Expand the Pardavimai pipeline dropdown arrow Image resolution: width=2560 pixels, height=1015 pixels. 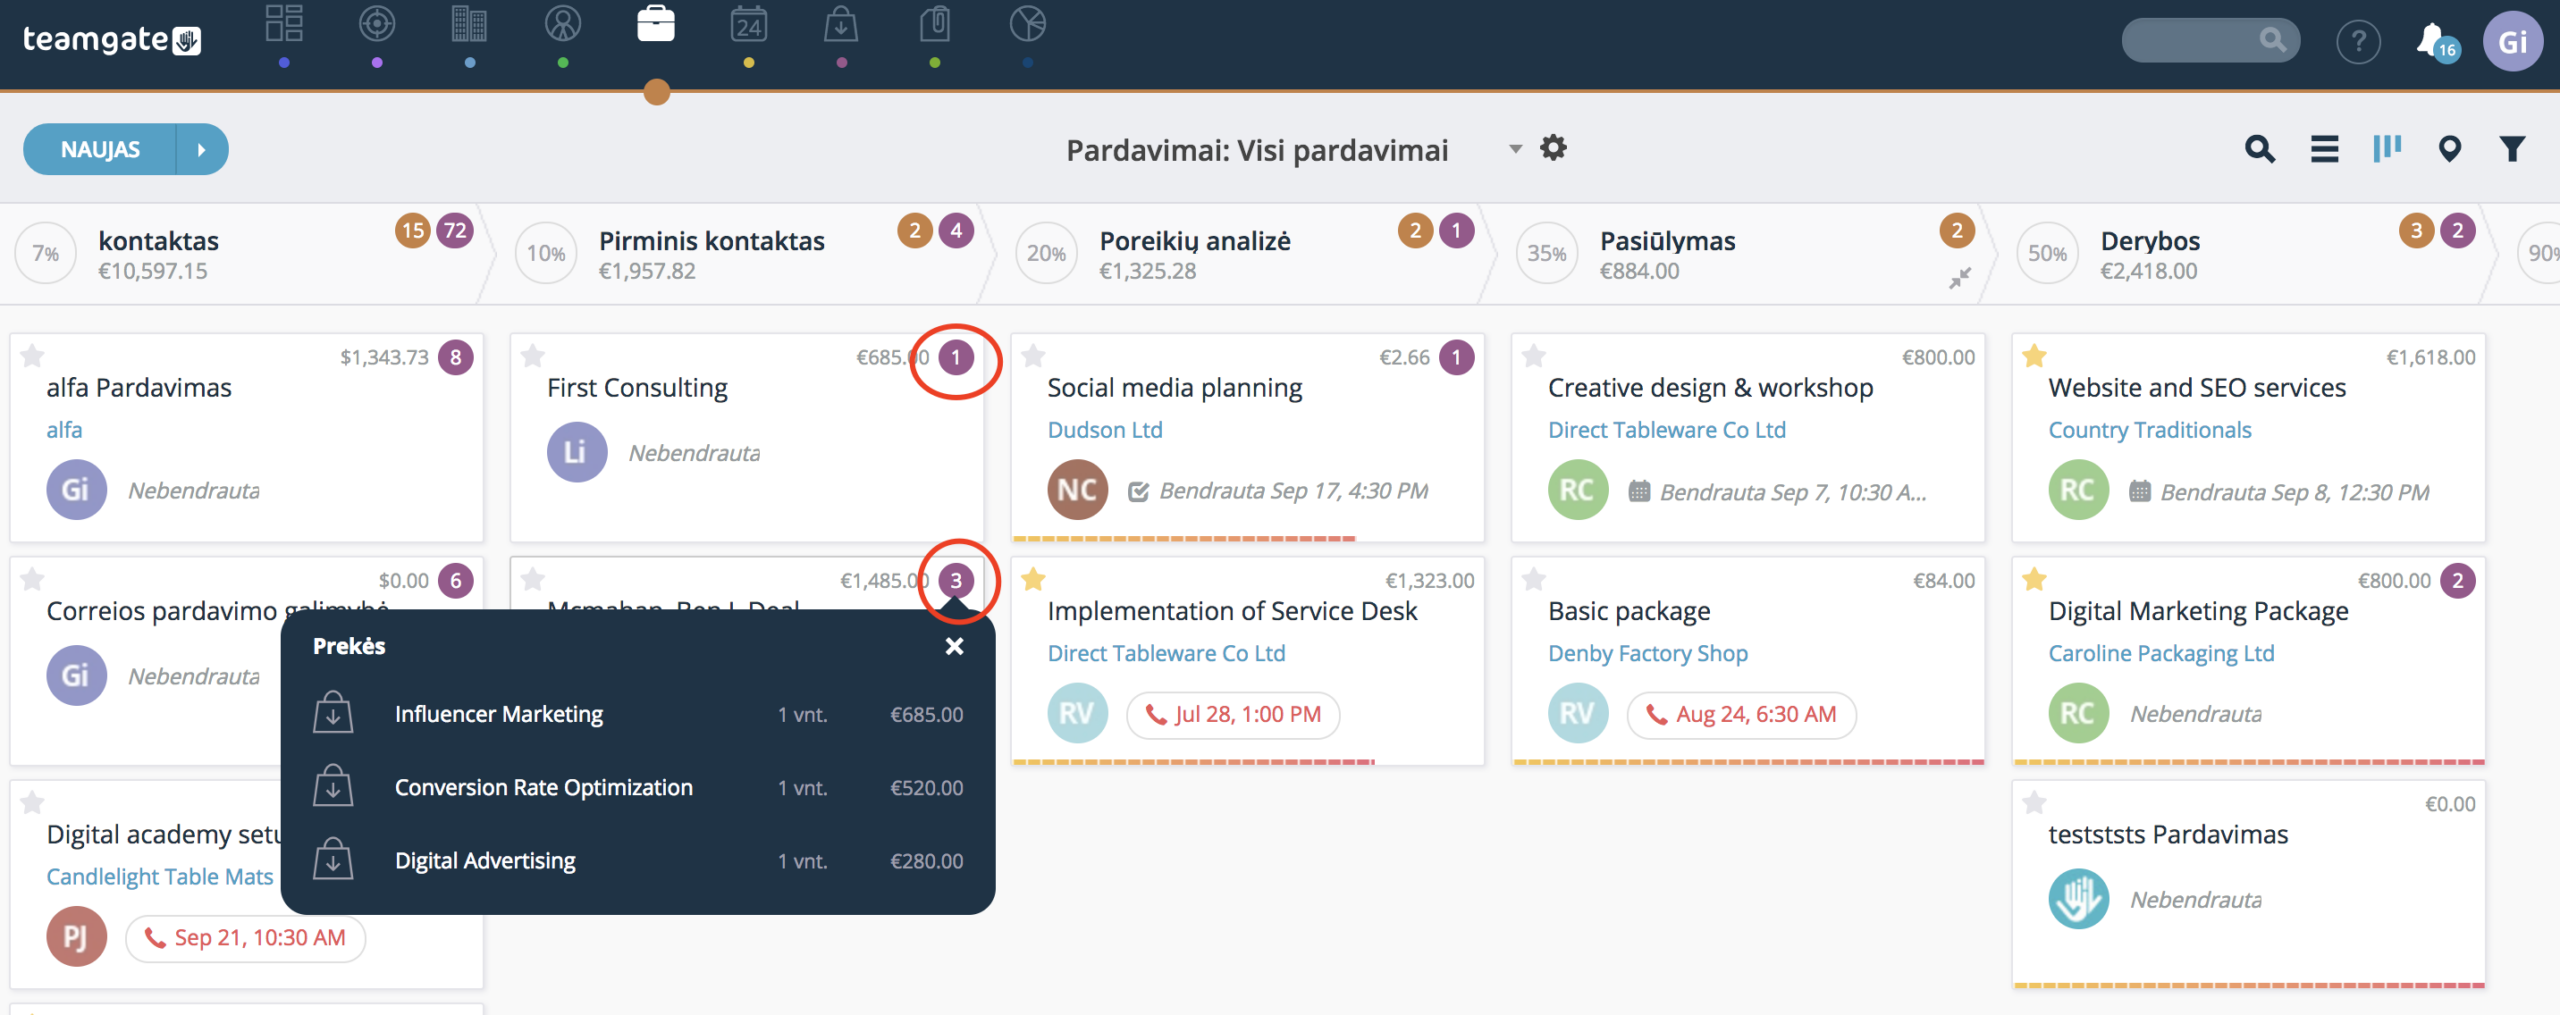[x=1515, y=149]
